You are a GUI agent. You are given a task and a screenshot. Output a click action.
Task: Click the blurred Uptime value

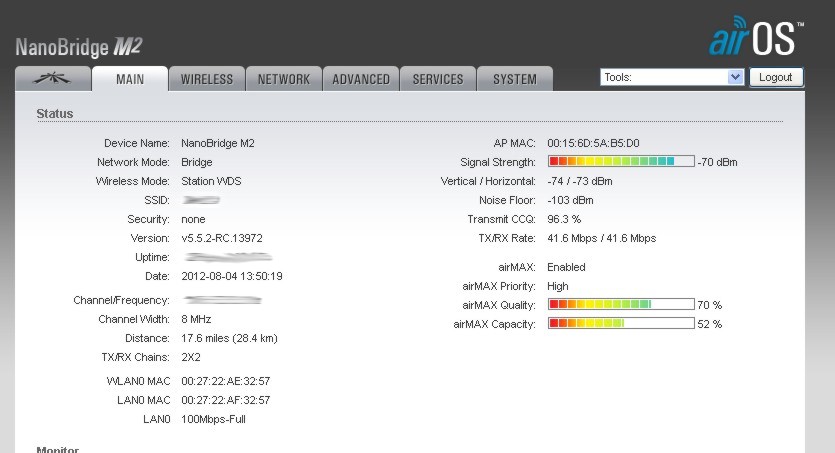click(x=228, y=257)
